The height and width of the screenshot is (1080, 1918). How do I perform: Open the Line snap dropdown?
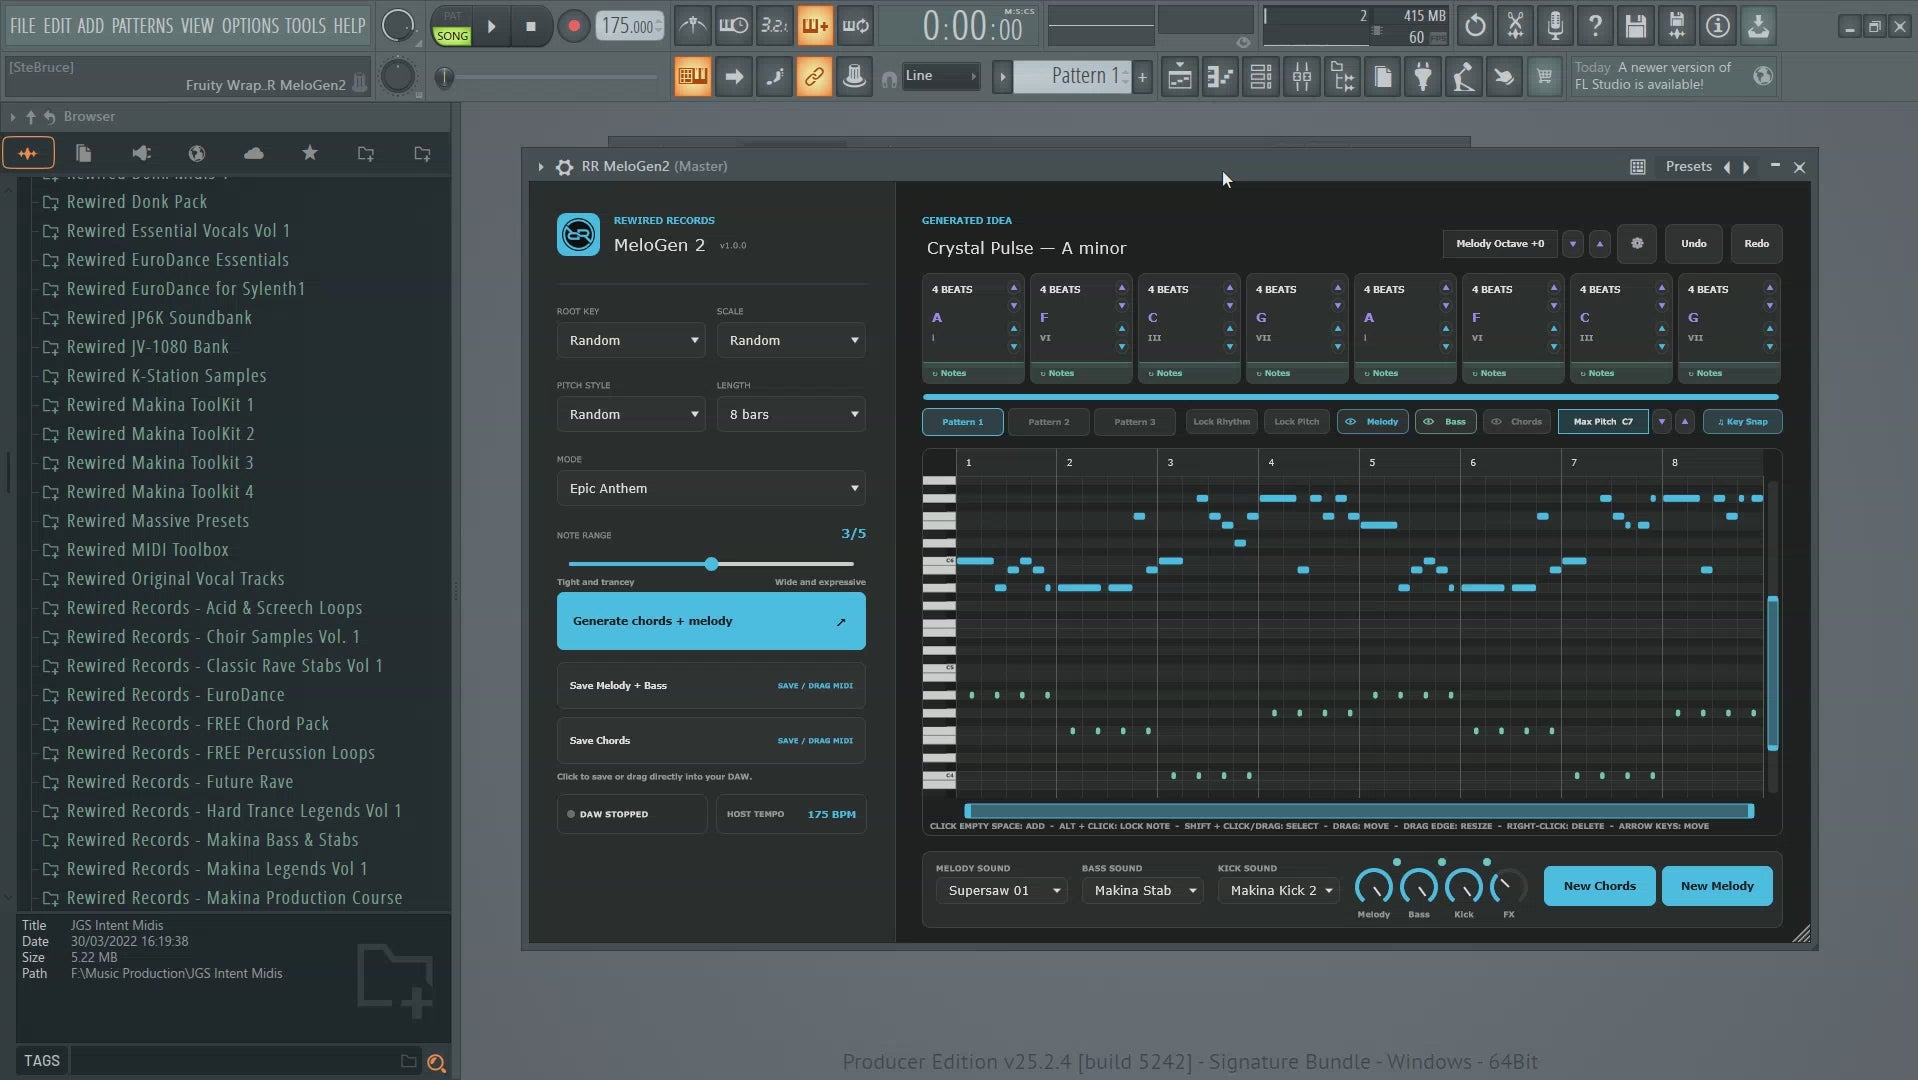(940, 76)
